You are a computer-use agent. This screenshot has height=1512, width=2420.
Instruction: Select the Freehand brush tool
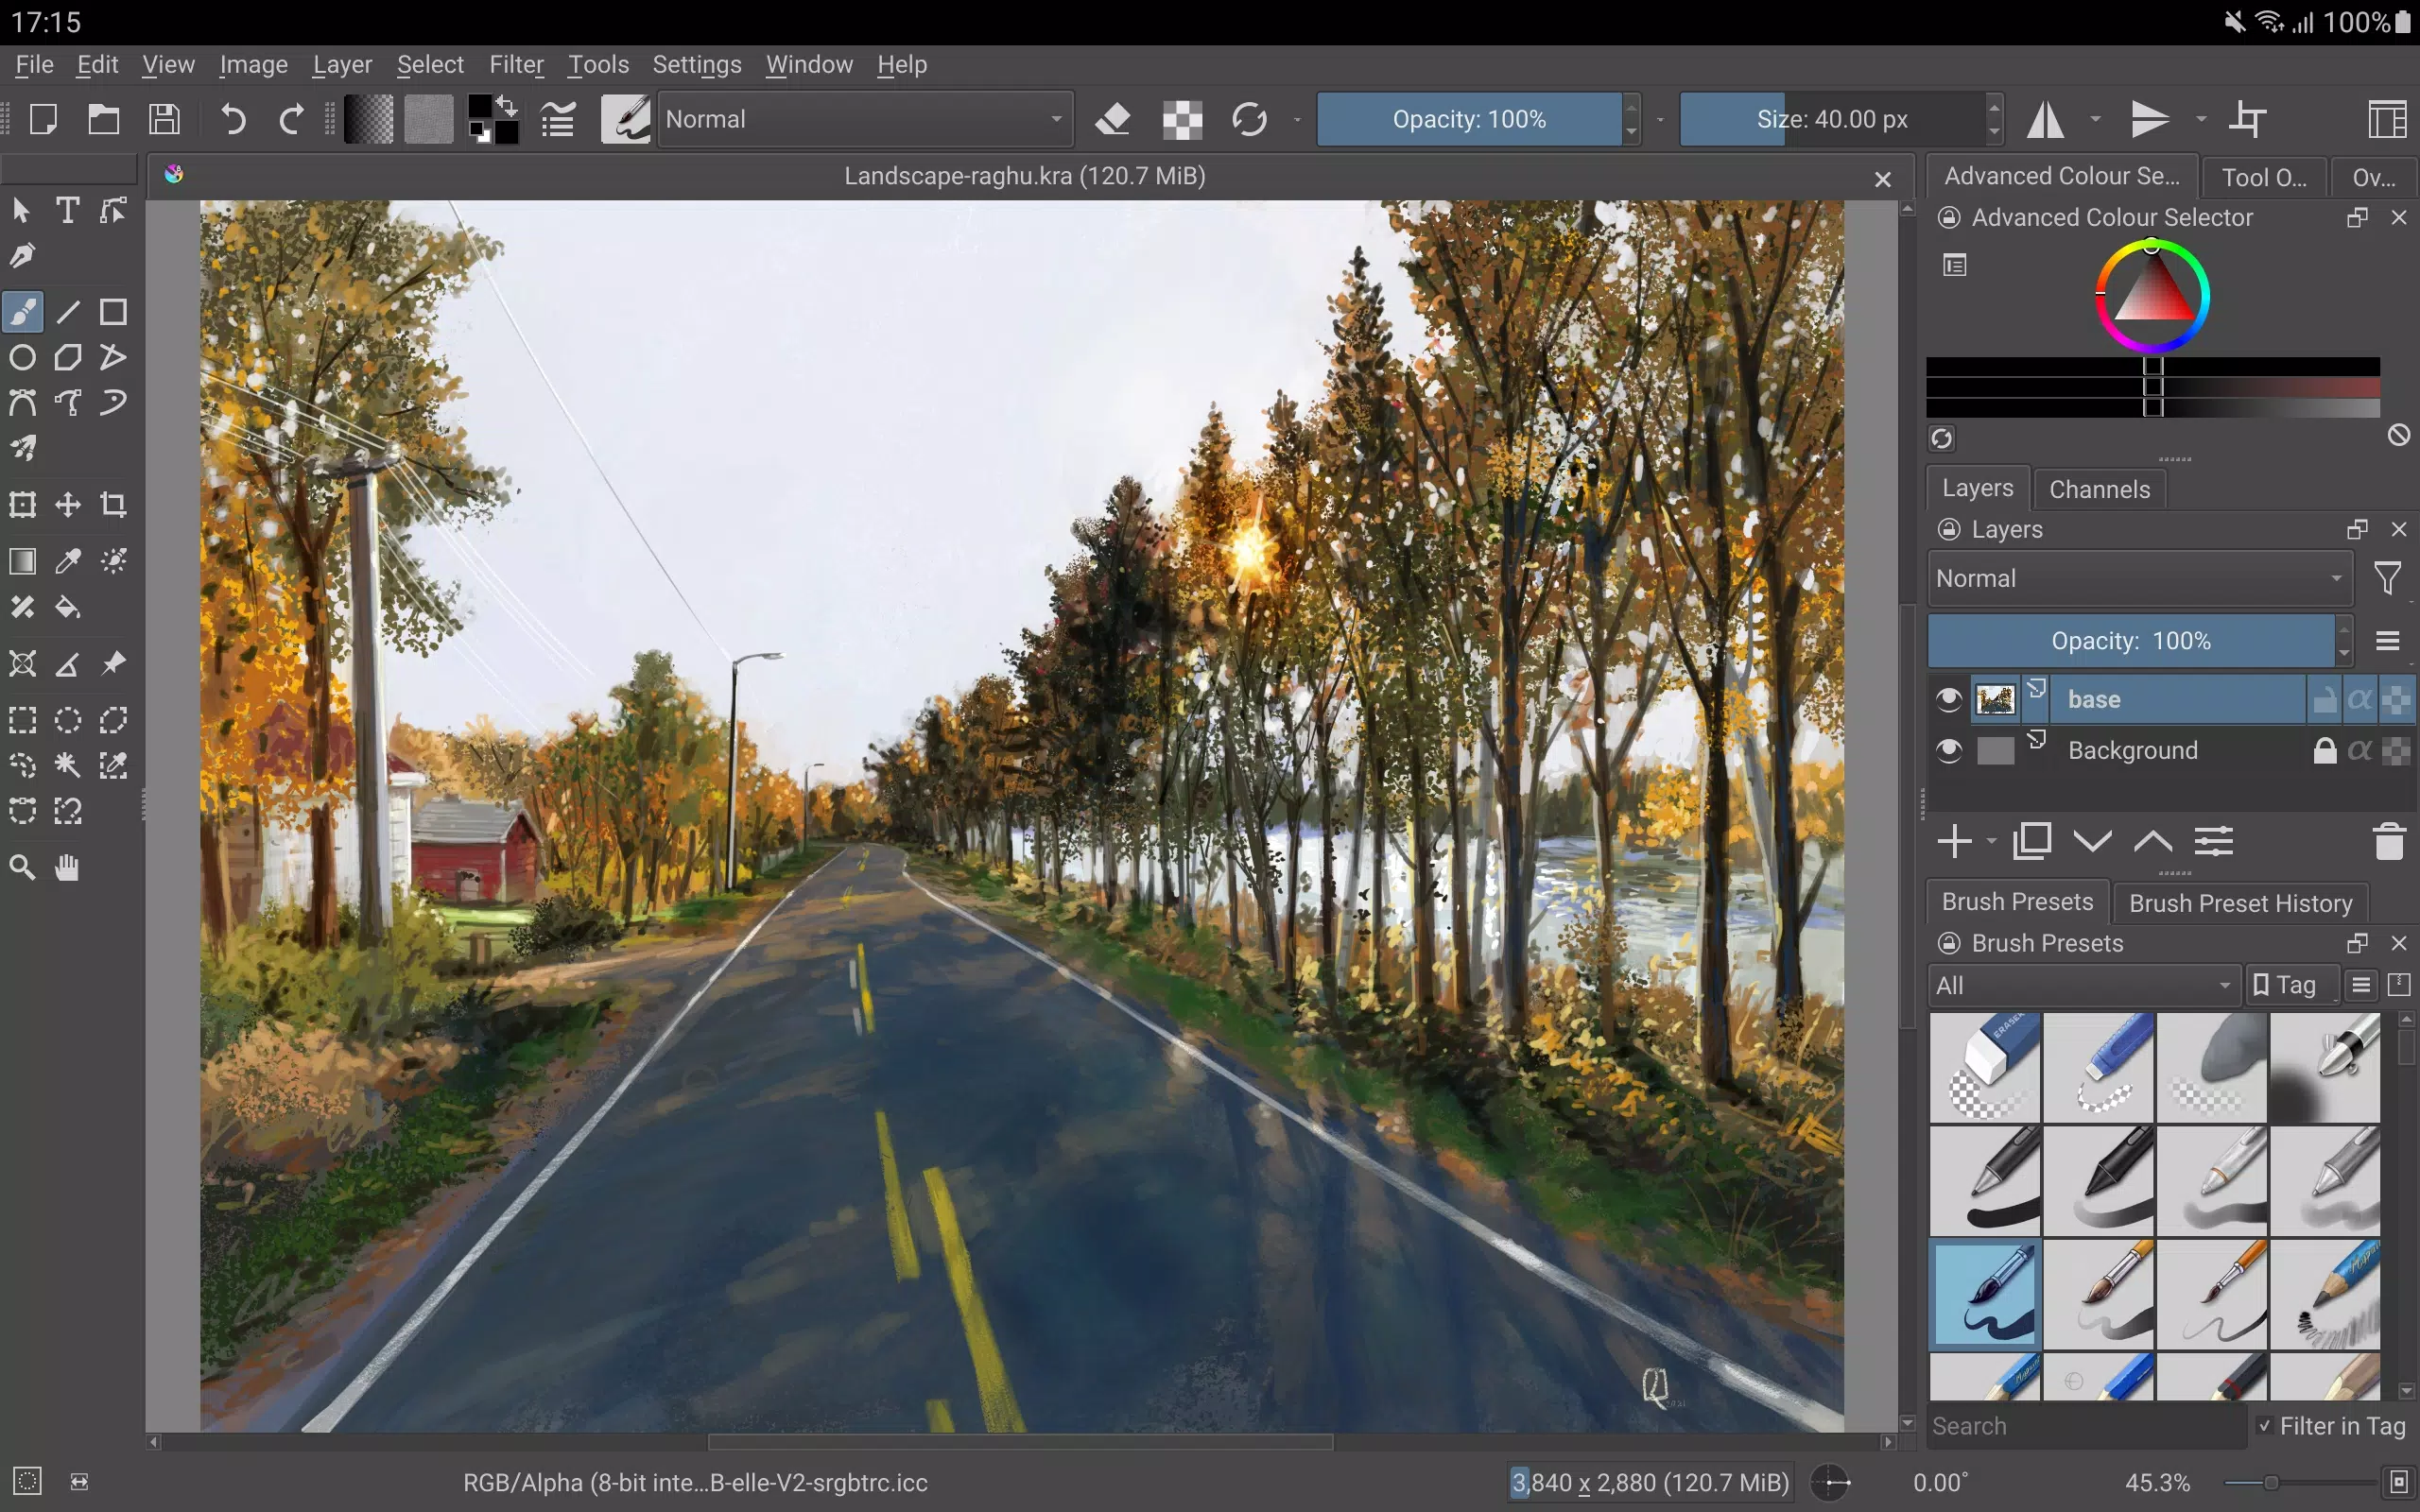coord(23,312)
